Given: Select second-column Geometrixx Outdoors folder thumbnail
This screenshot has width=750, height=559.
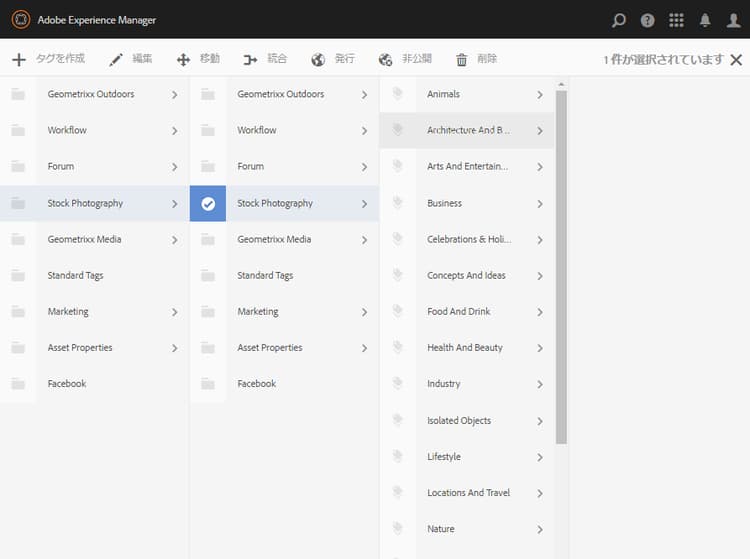Looking at the screenshot, I should pyautogui.click(x=208, y=94).
